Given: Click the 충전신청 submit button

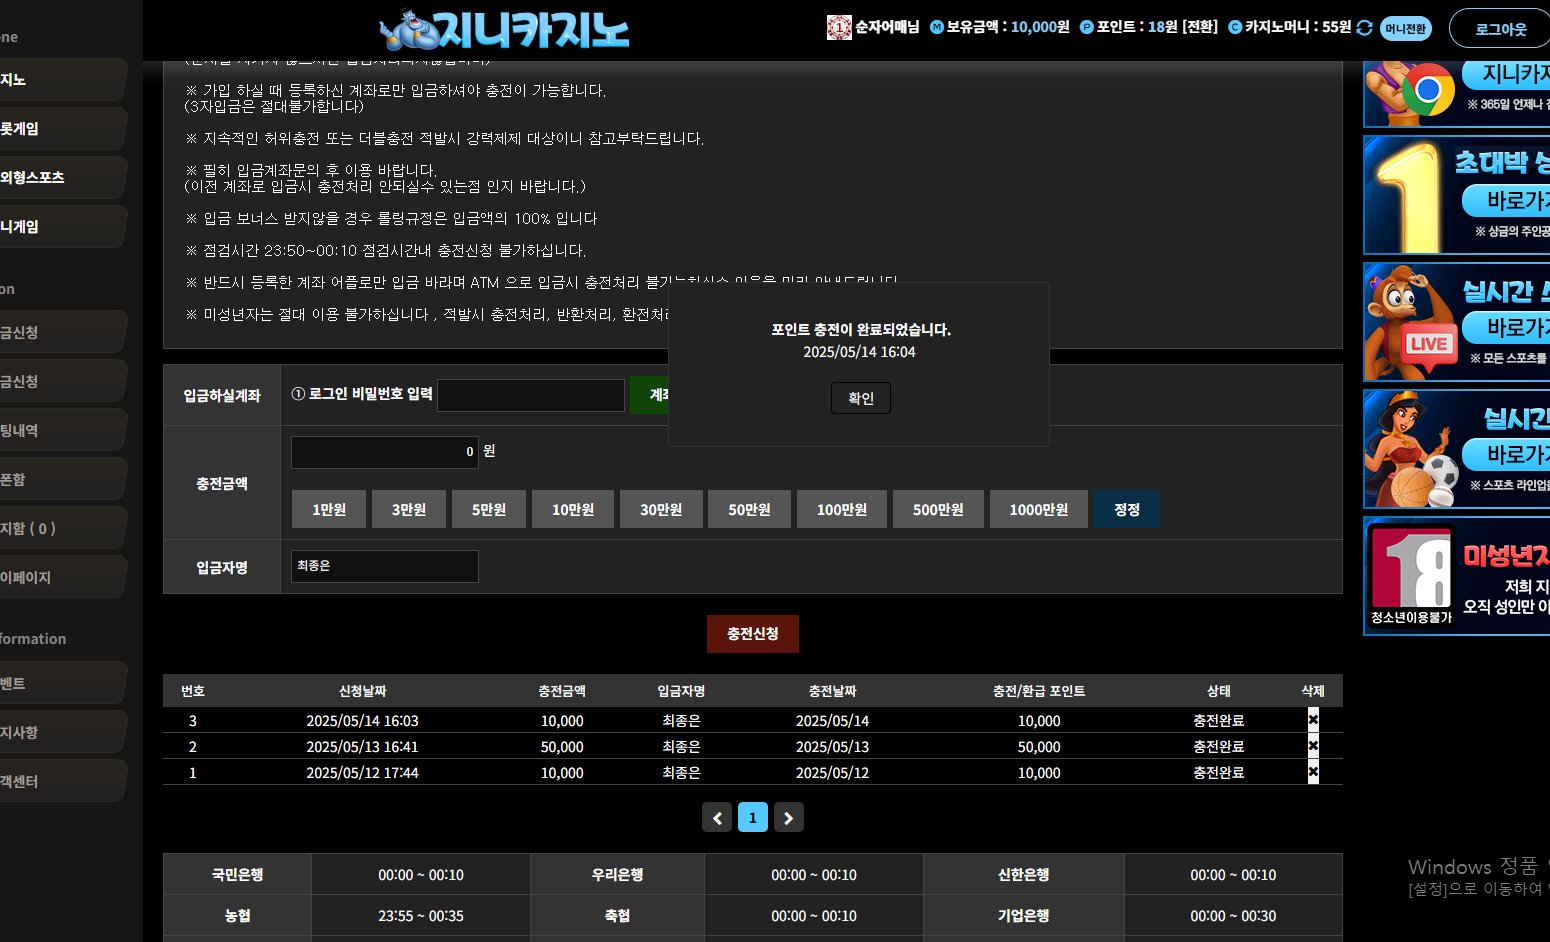Looking at the screenshot, I should (752, 634).
